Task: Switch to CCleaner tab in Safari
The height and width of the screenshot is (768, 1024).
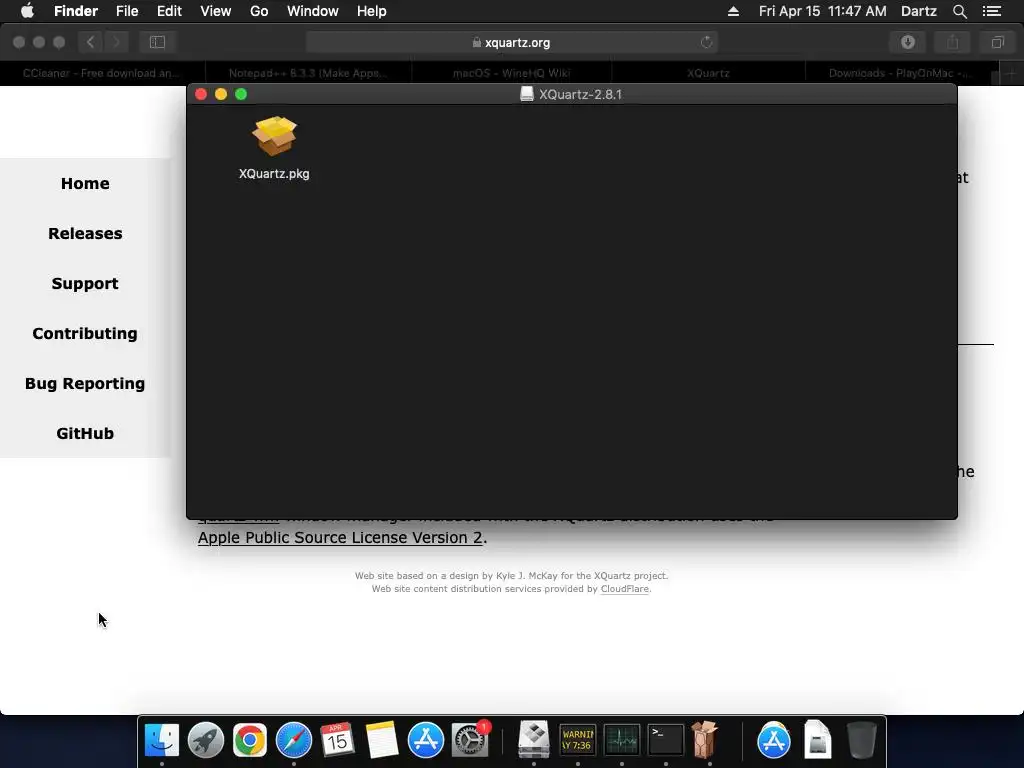Action: click(x=103, y=73)
